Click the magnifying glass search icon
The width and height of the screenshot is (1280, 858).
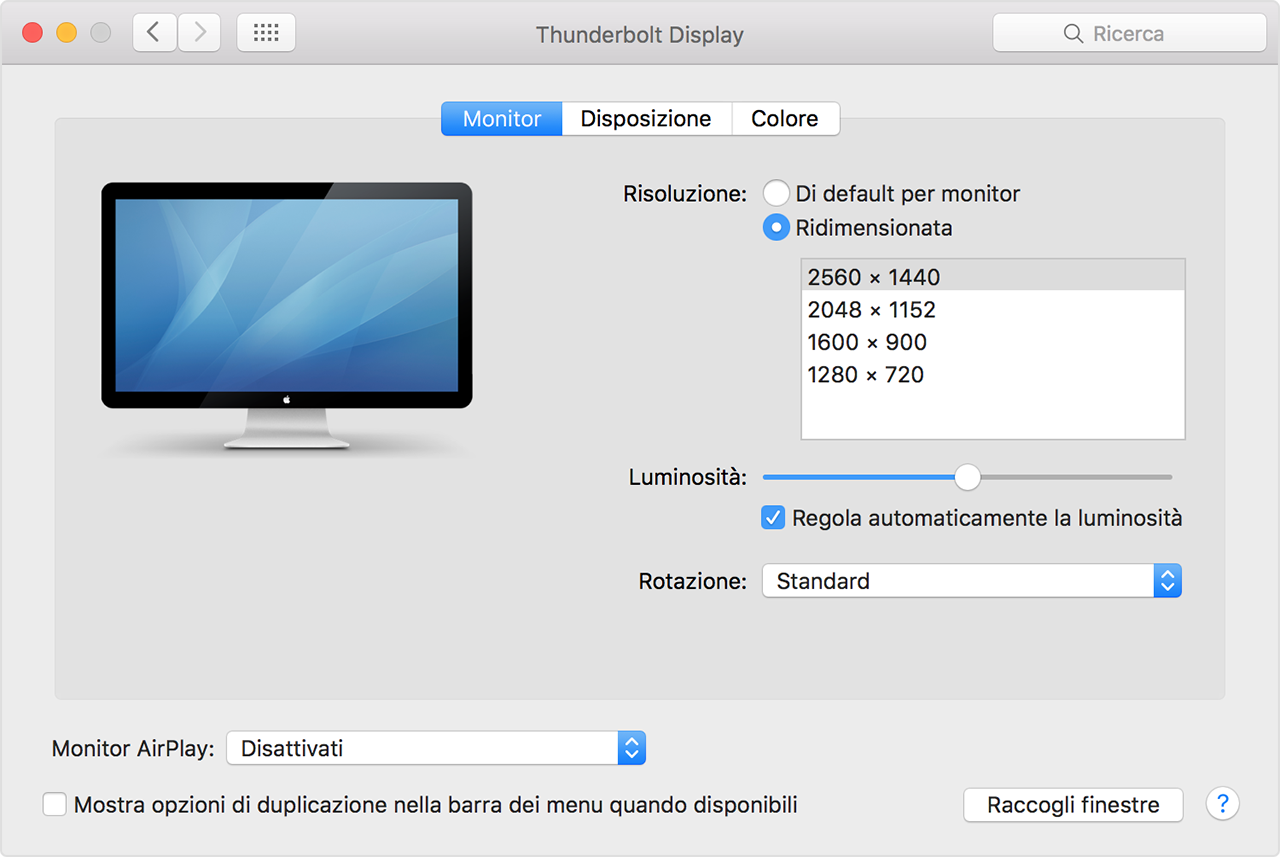(x=1073, y=34)
